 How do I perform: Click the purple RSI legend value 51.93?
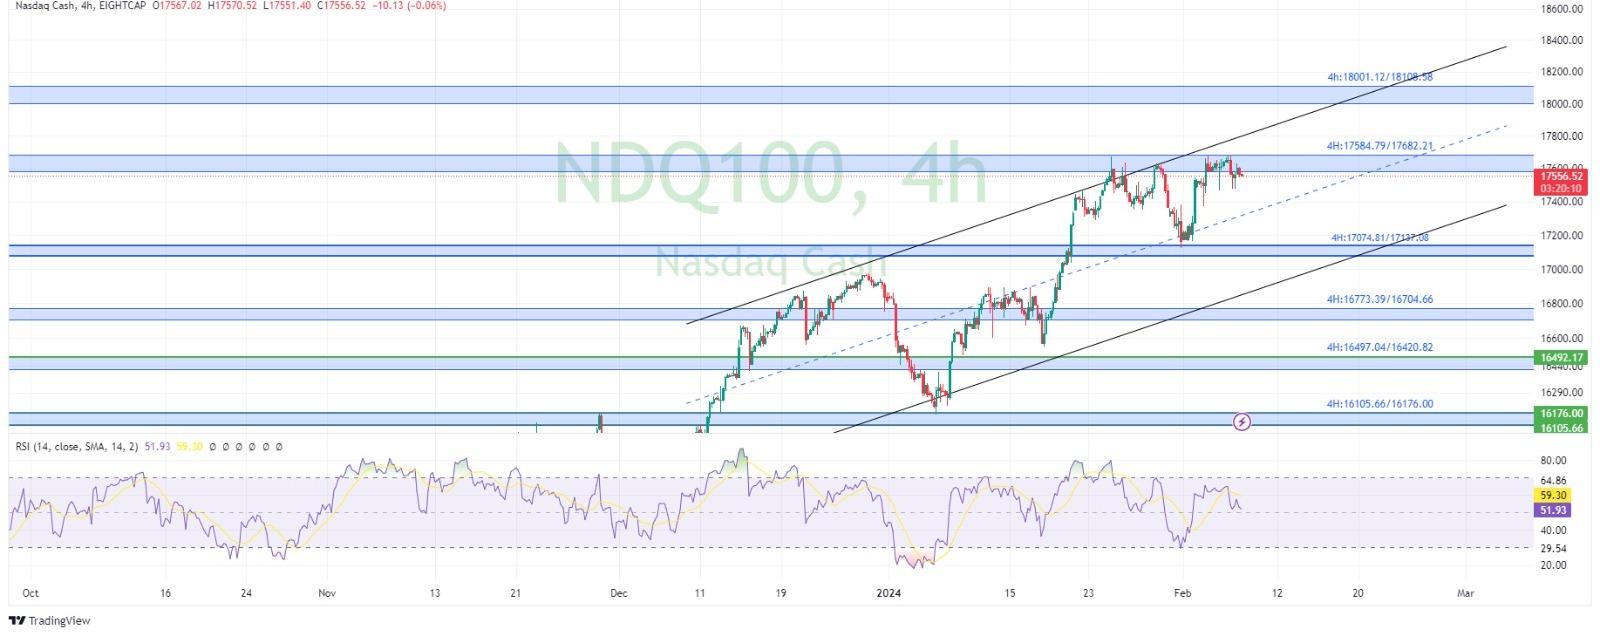[158, 447]
